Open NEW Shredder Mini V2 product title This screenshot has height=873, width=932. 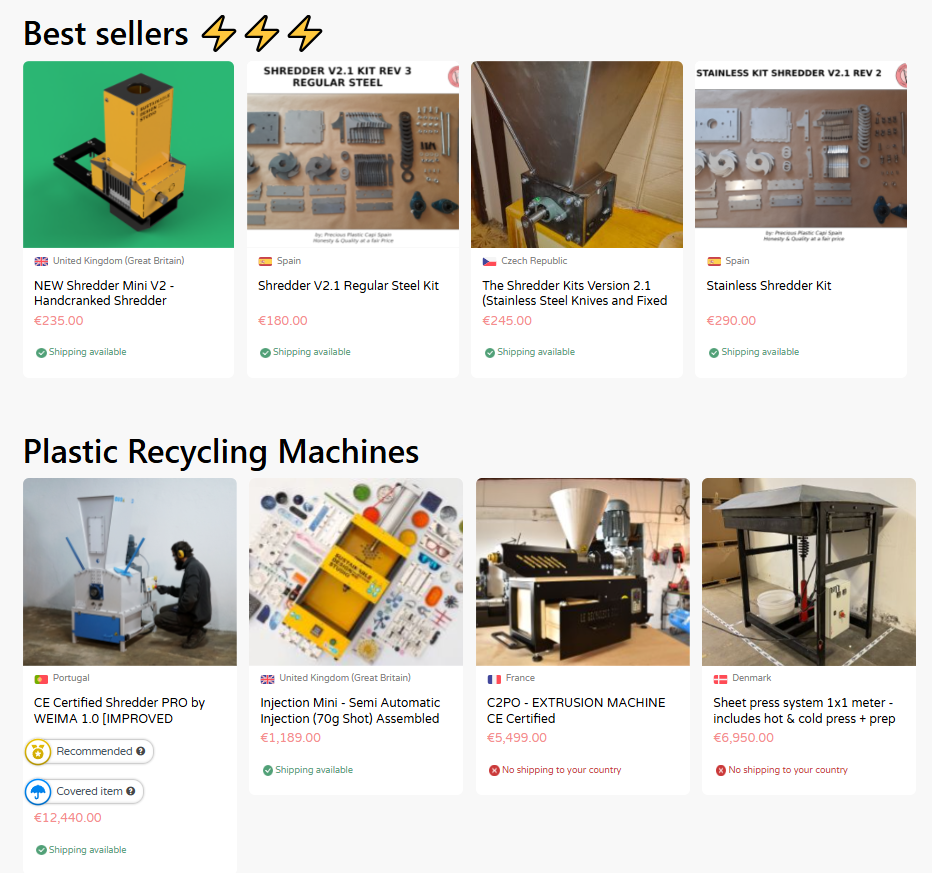[x=104, y=293]
